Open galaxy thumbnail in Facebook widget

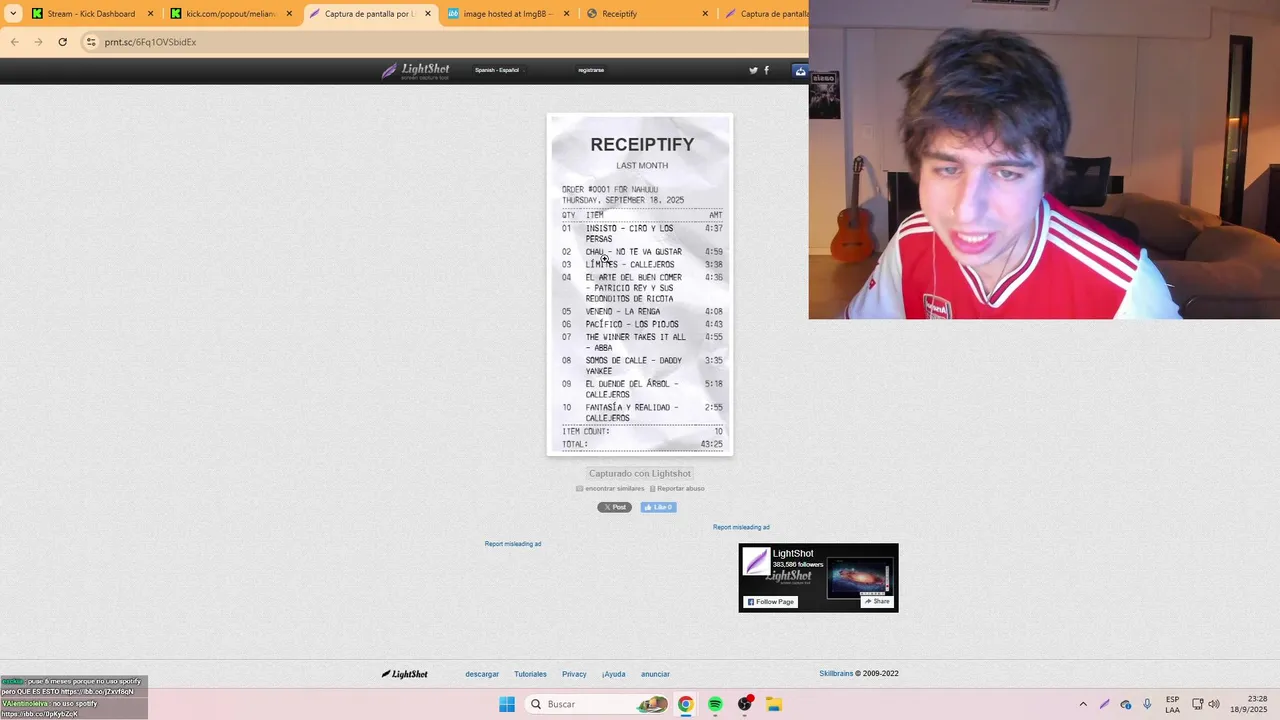(x=860, y=577)
